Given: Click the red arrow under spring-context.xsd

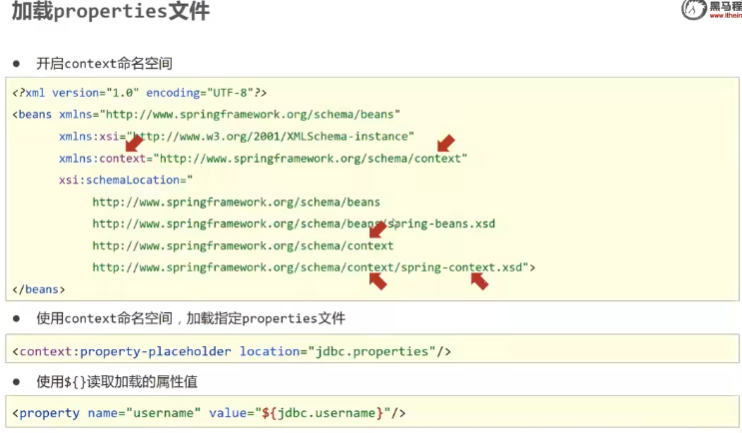Looking at the screenshot, I should coord(479,282).
